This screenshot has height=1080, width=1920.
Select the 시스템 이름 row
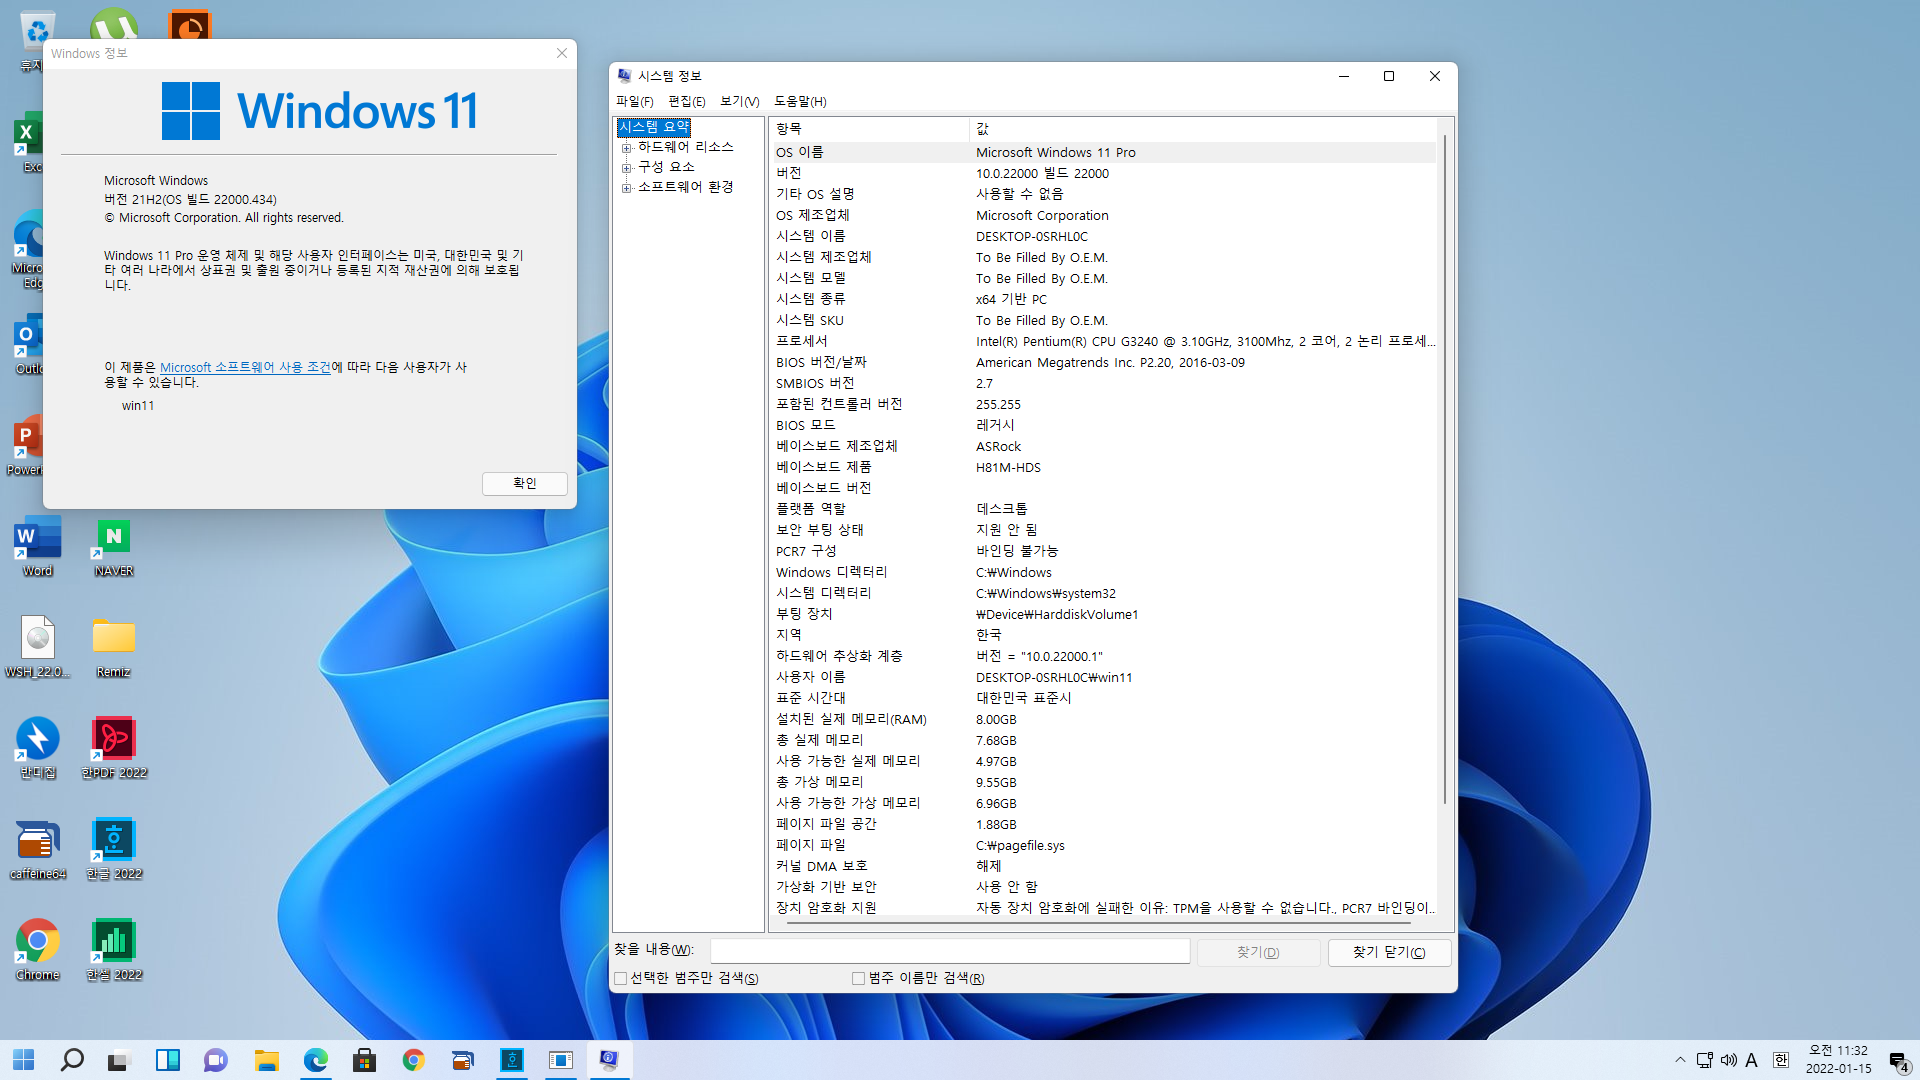(x=1103, y=236)
